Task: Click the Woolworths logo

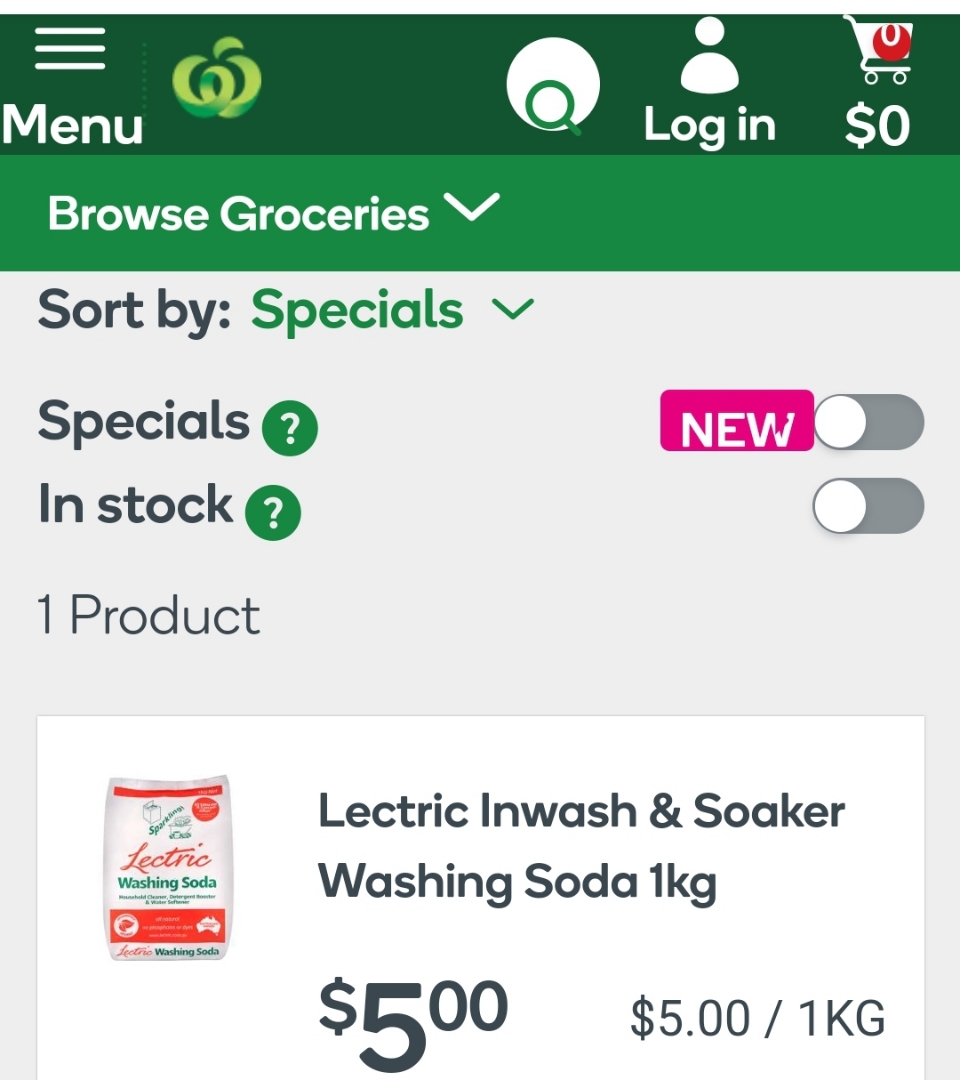Action: pos(217,78)
